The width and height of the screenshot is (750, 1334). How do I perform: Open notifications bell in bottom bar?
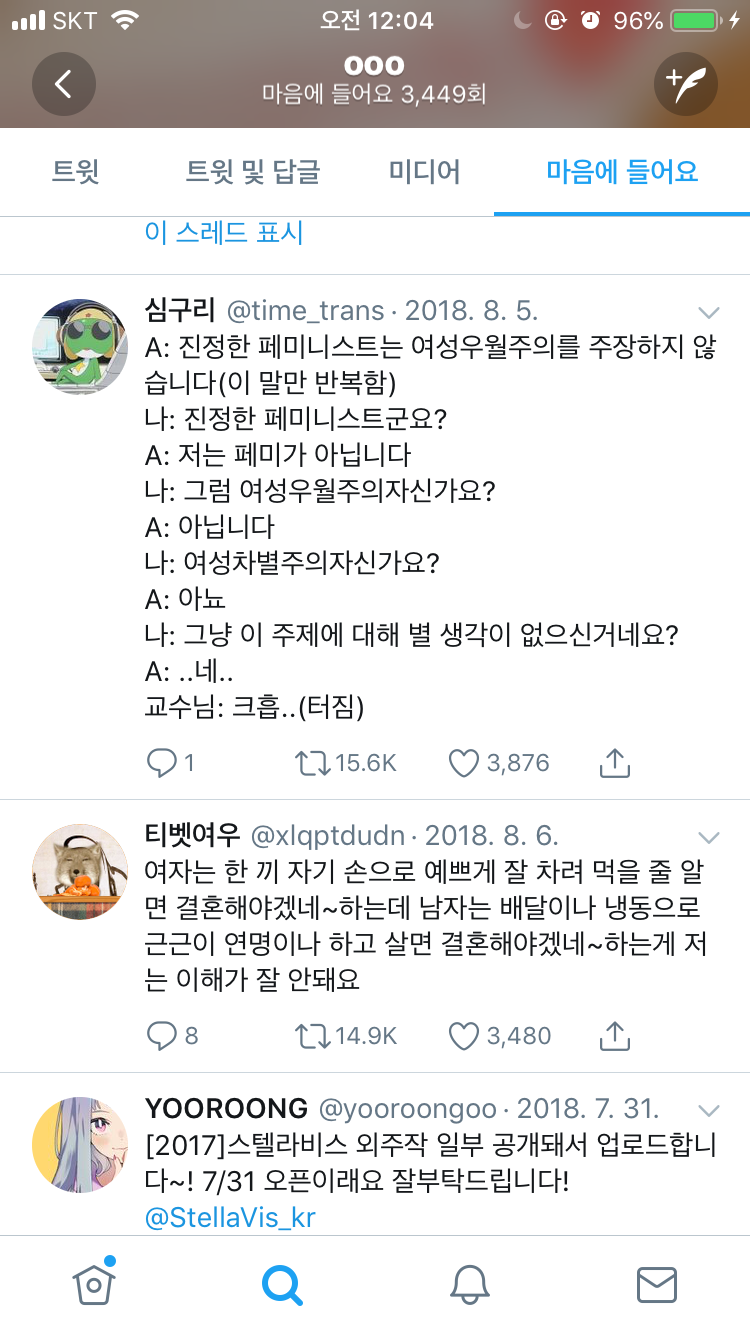point(469,1284)
